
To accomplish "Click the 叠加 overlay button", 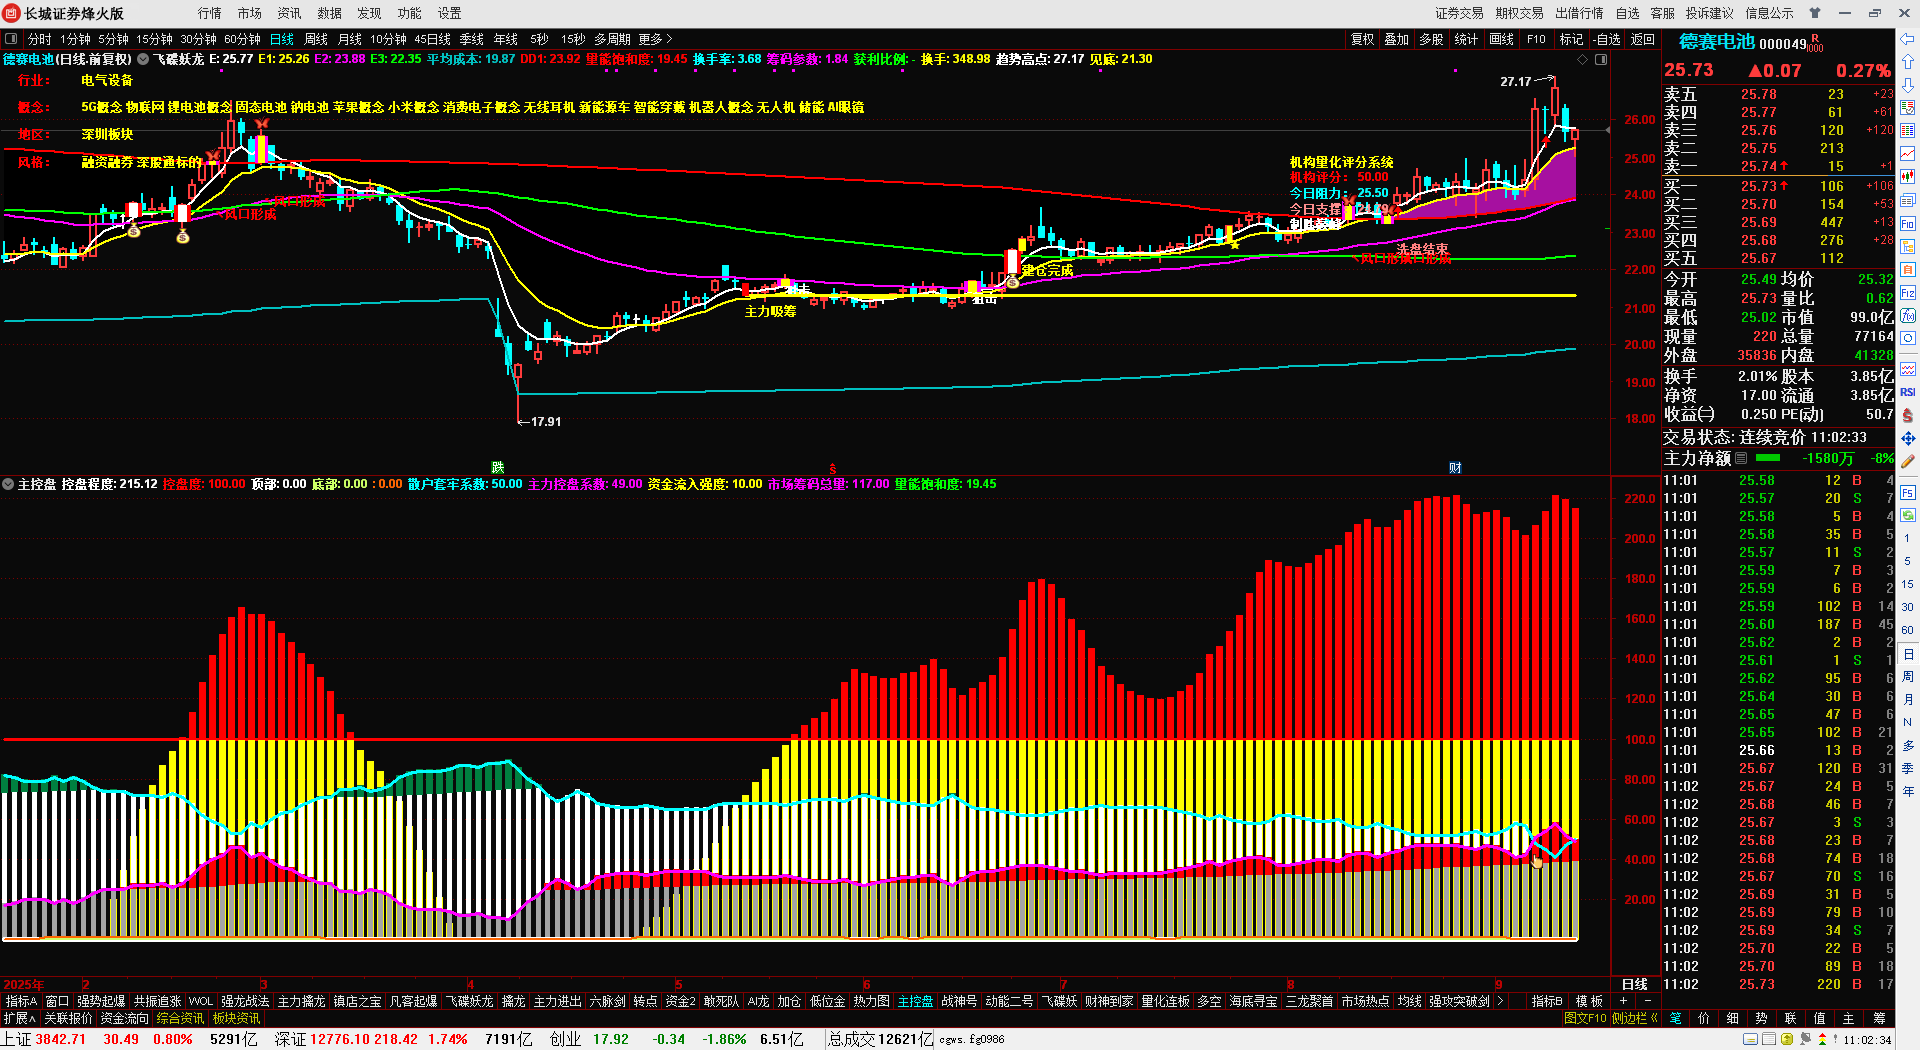I will 1397,39.
